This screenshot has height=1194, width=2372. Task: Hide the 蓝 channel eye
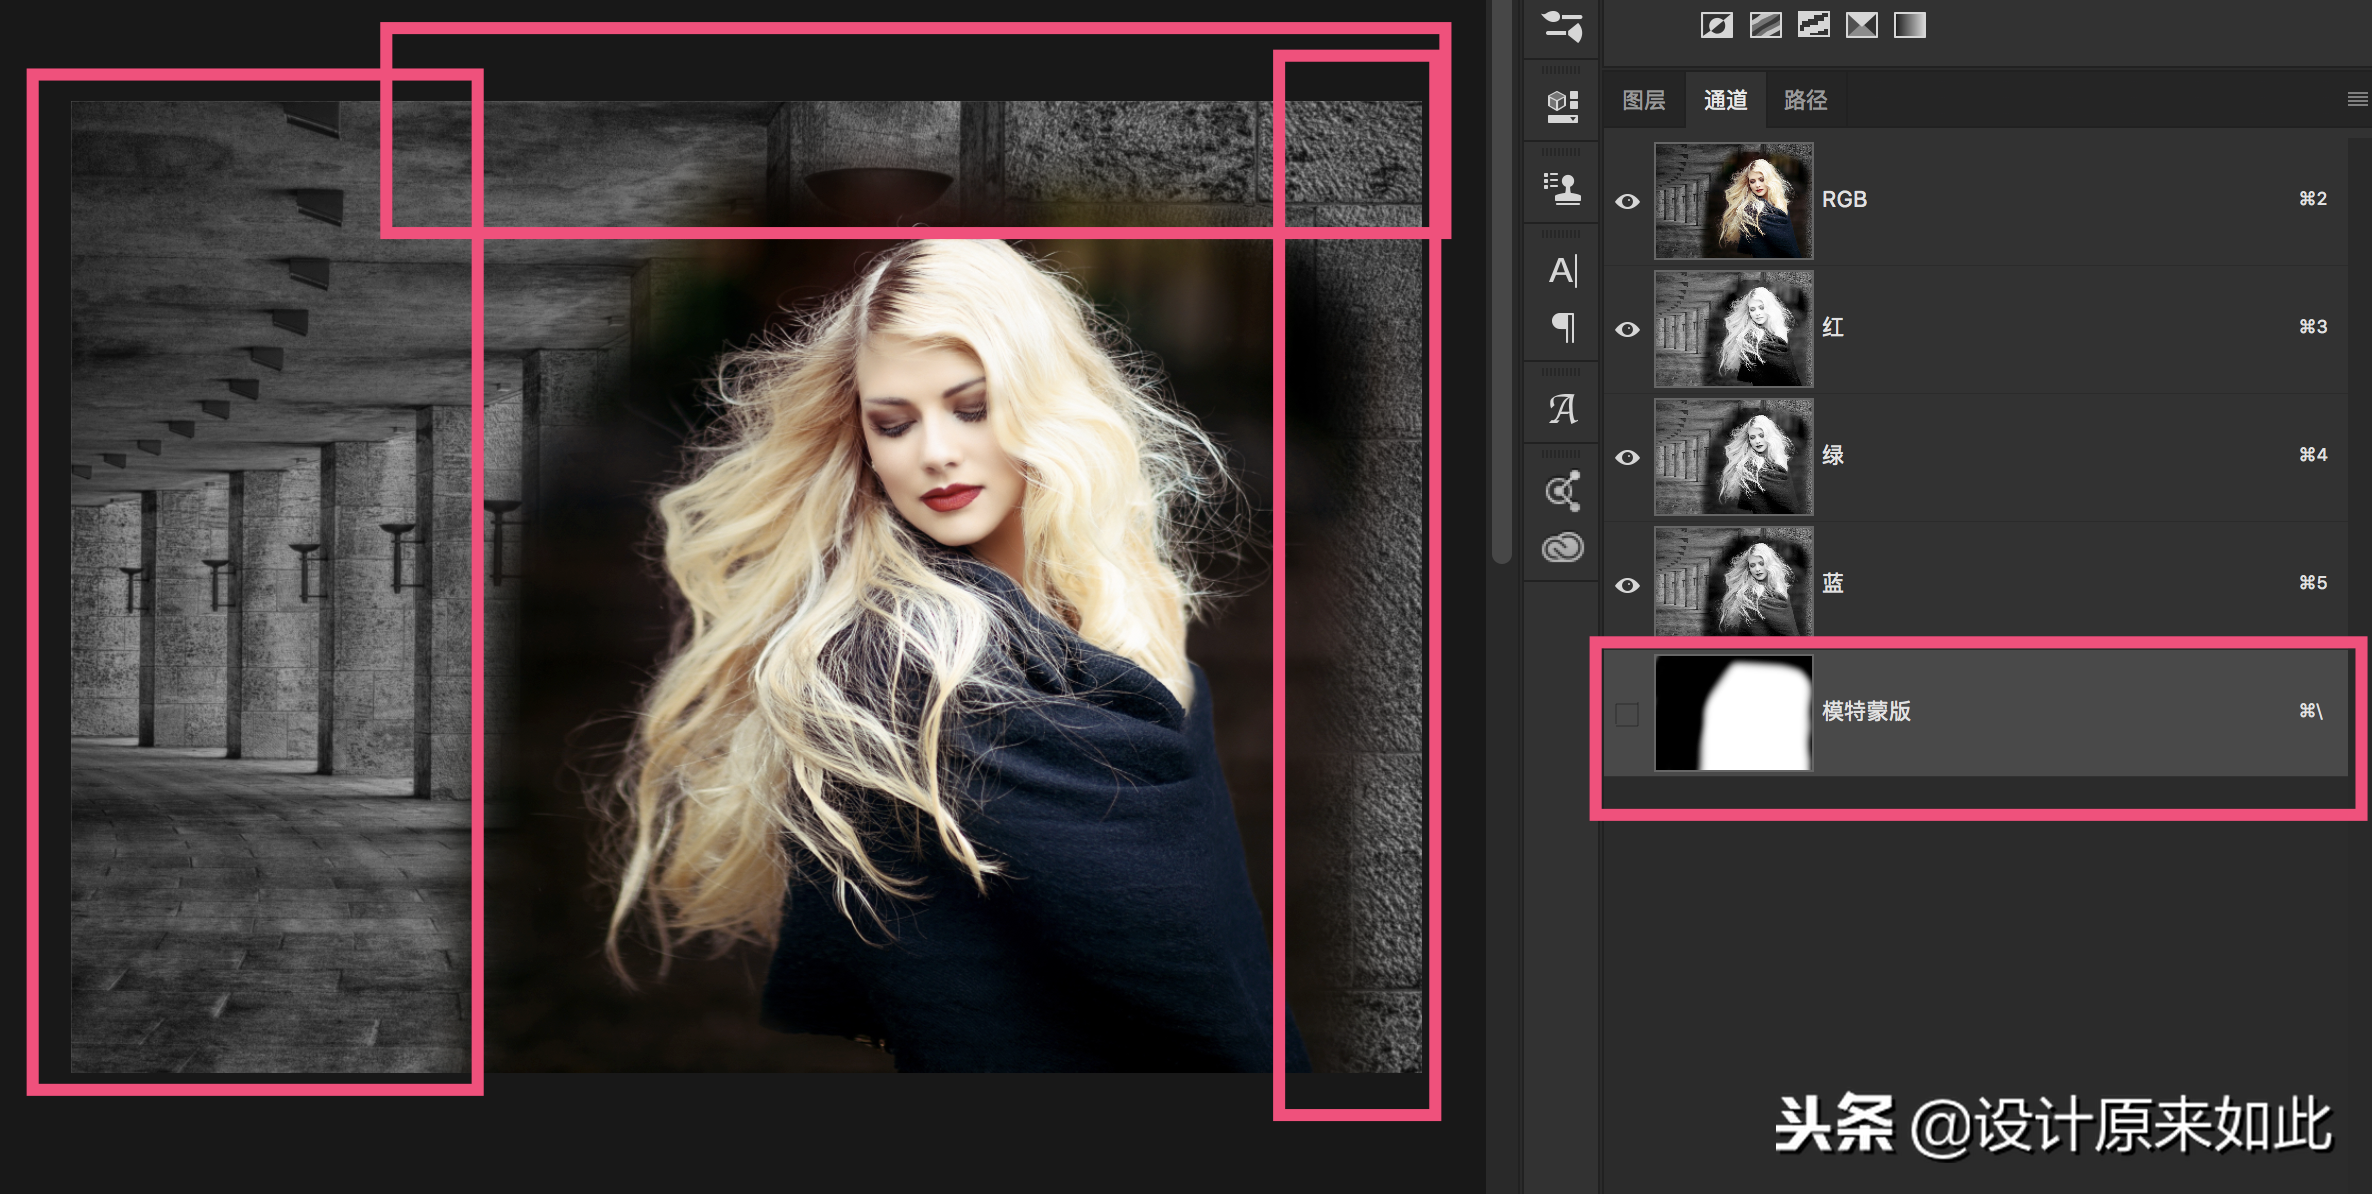pyautogui.click(x=1627, y=585)
